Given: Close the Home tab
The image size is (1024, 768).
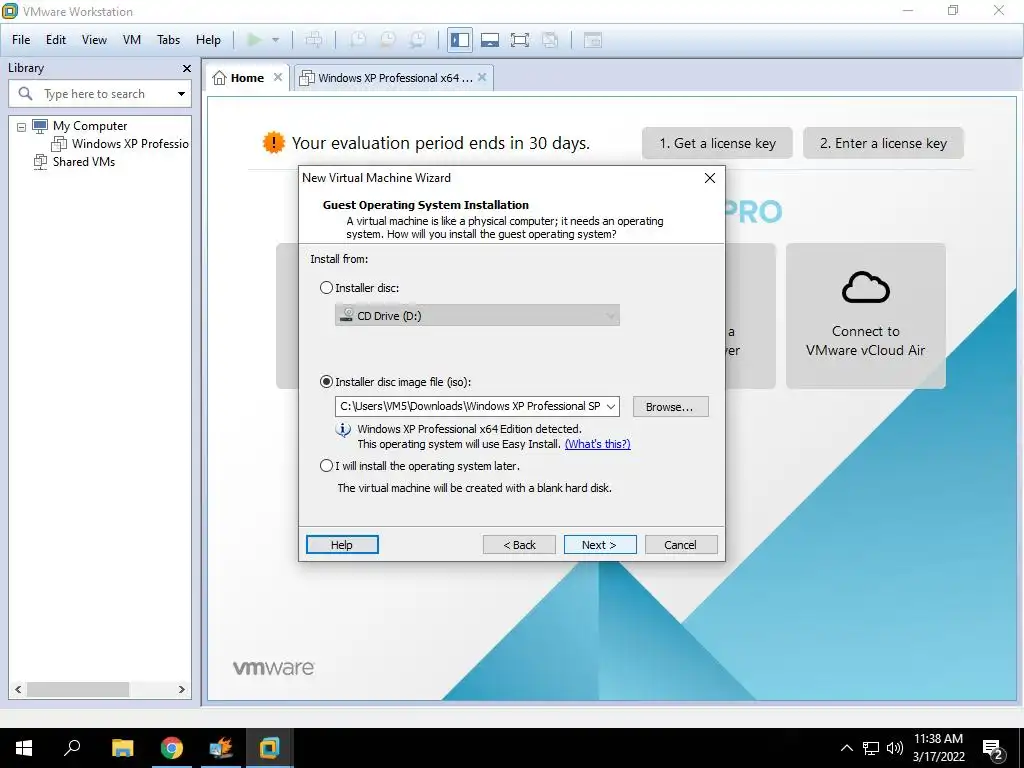Looking at the screenshot, I should click(x=278, y=77).
